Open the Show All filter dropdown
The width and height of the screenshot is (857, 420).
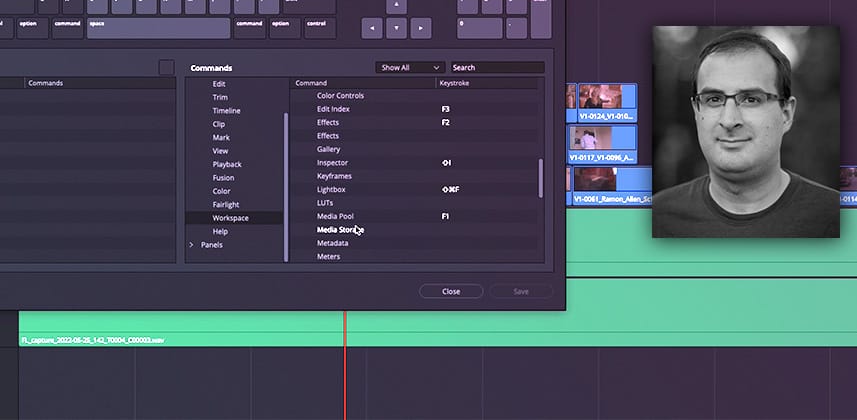(x=410, y=67)
